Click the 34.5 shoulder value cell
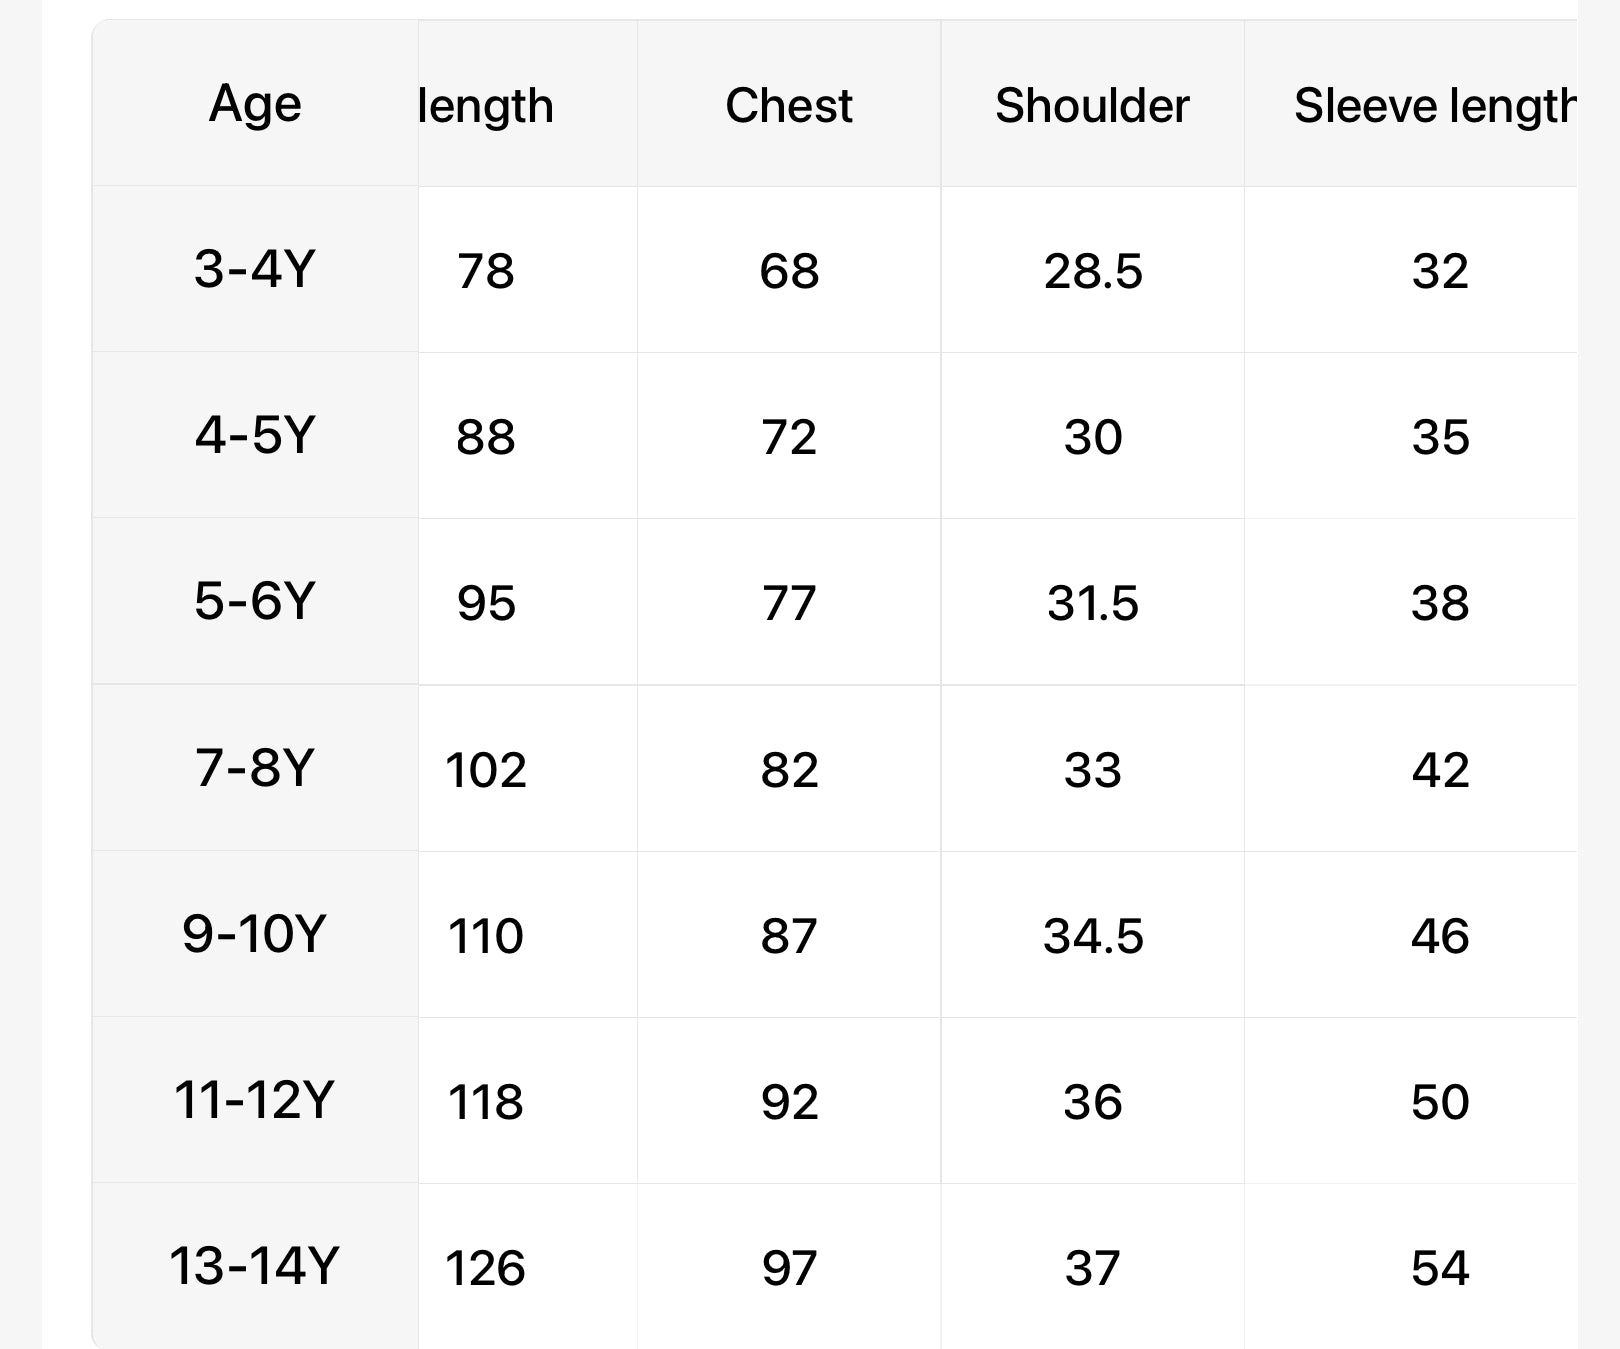 (1093, 936)
